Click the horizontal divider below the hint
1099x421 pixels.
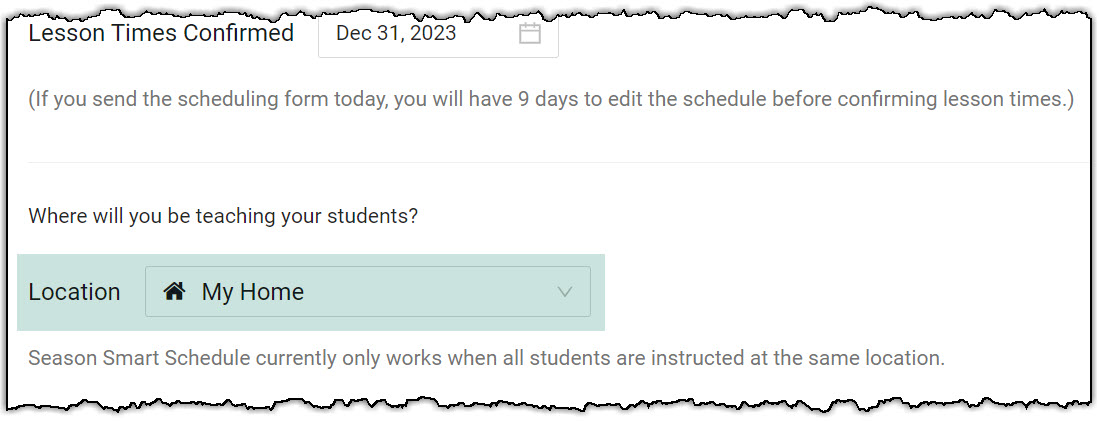pos(556,162)
